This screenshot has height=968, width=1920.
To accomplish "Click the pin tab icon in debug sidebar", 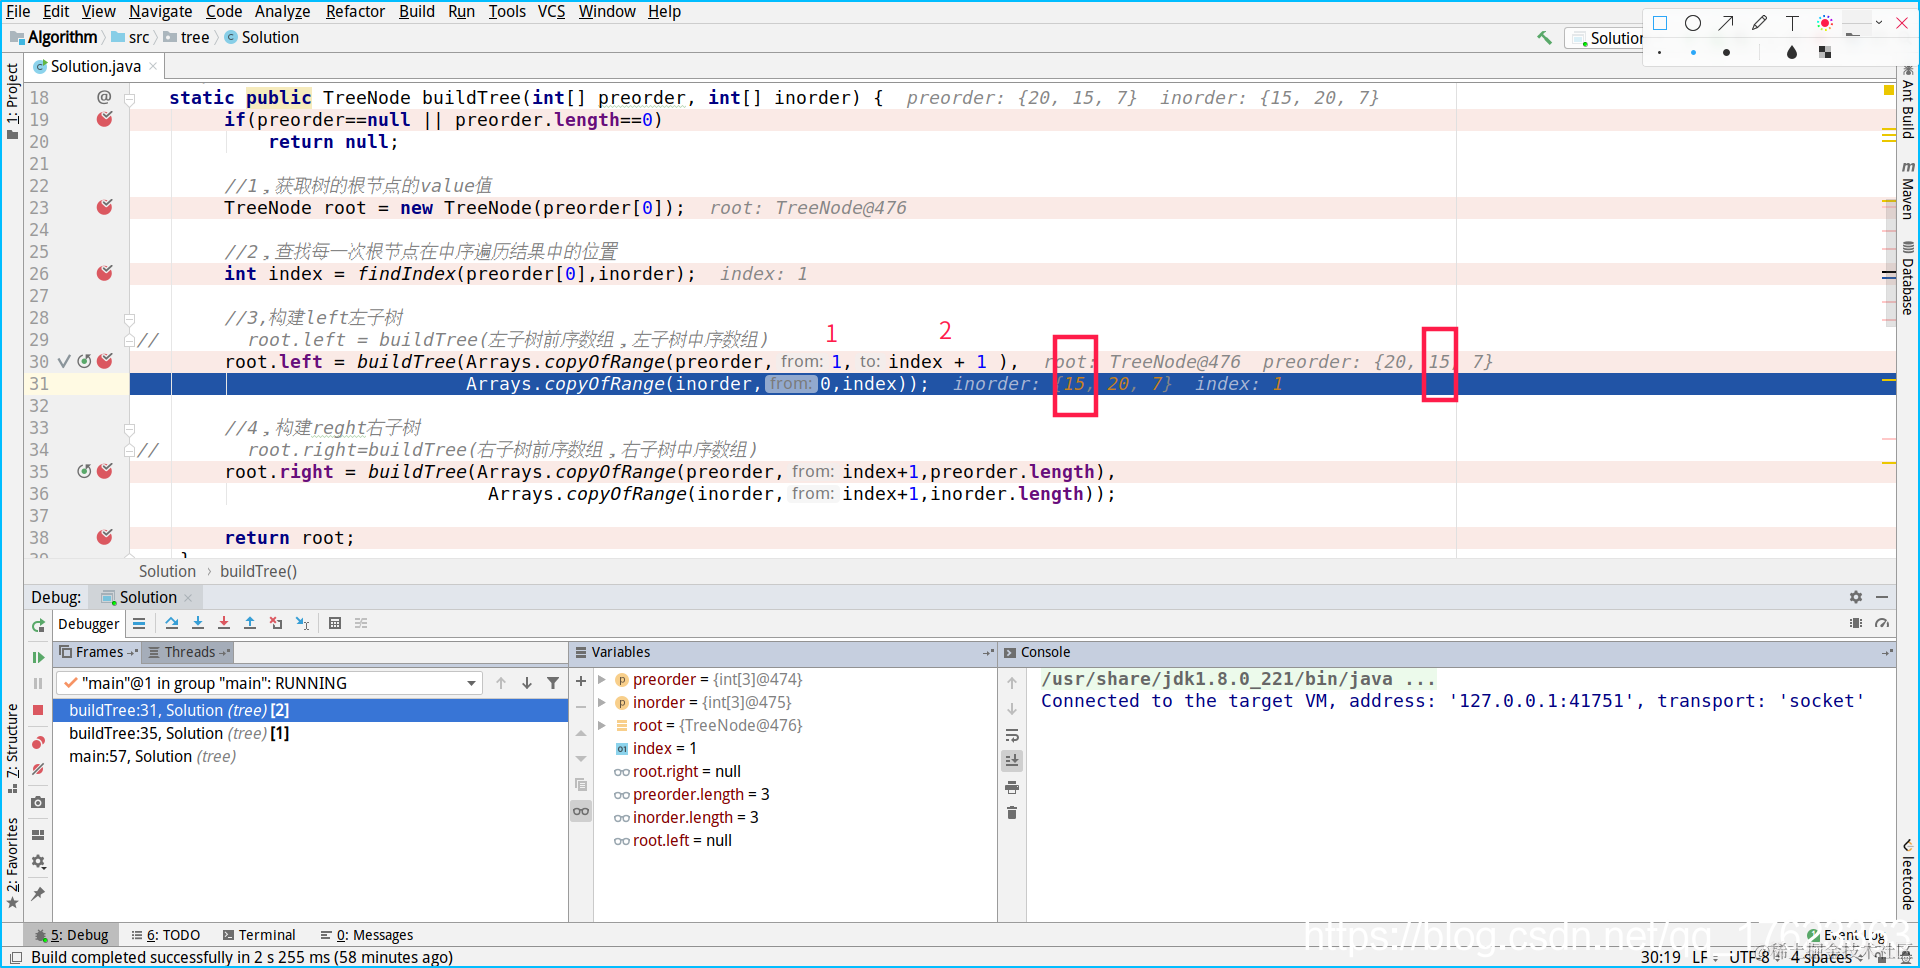I will 38,893.
